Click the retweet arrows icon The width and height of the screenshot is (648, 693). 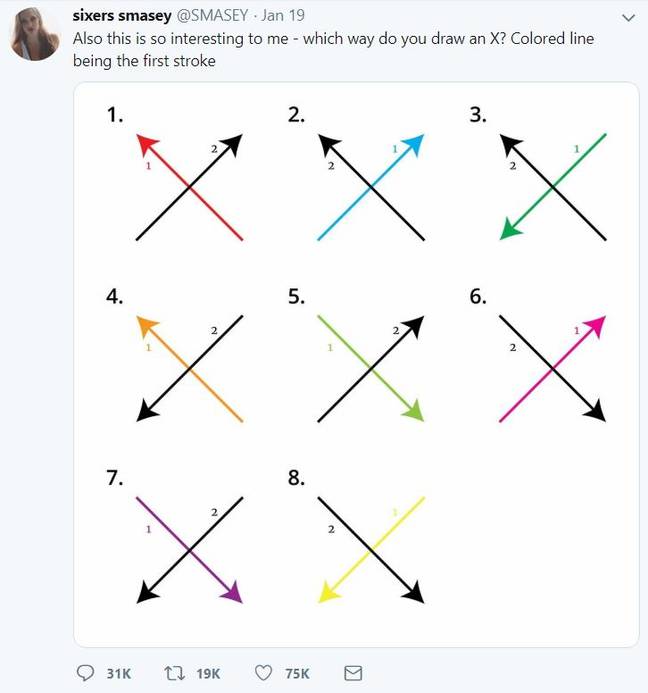pyautogui.click(x=175, y=673)
